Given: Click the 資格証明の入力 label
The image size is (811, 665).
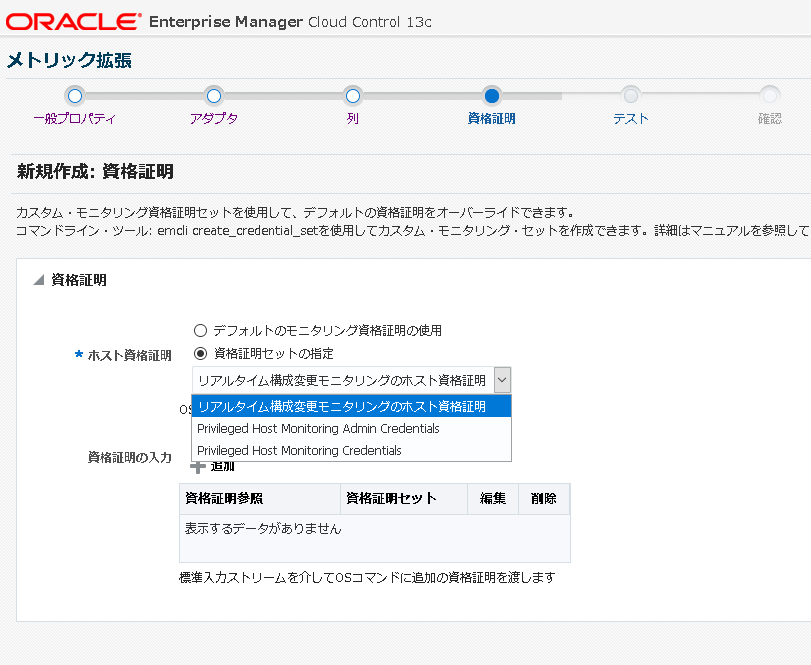Looking at the screenshot, I should (129, 457).
